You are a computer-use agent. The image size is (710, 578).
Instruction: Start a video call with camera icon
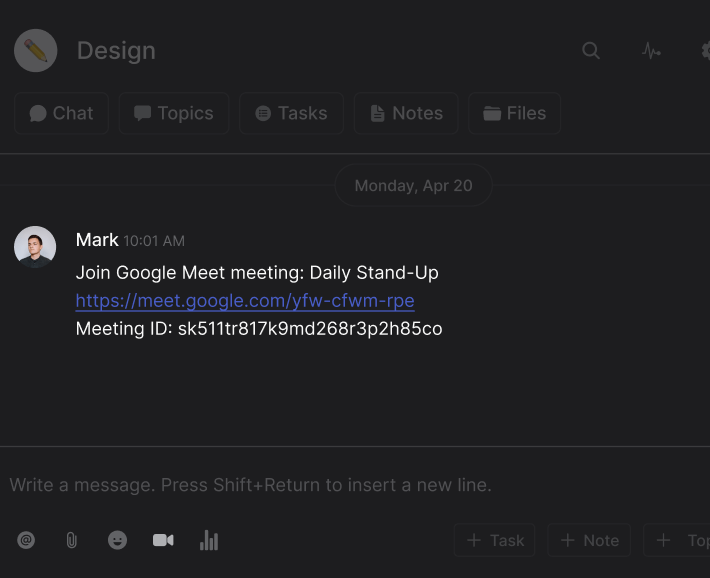pyautogui.click(x=163, y=540)
